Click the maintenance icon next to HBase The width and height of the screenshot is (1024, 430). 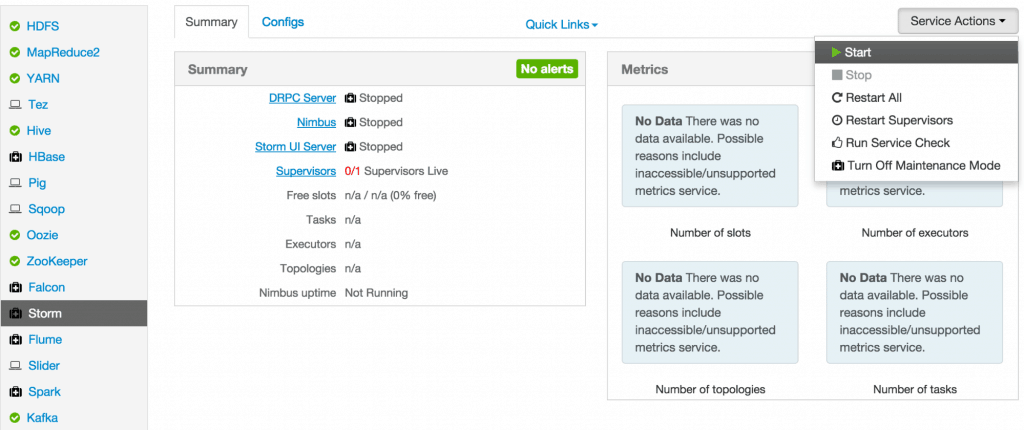coord(15,157)
